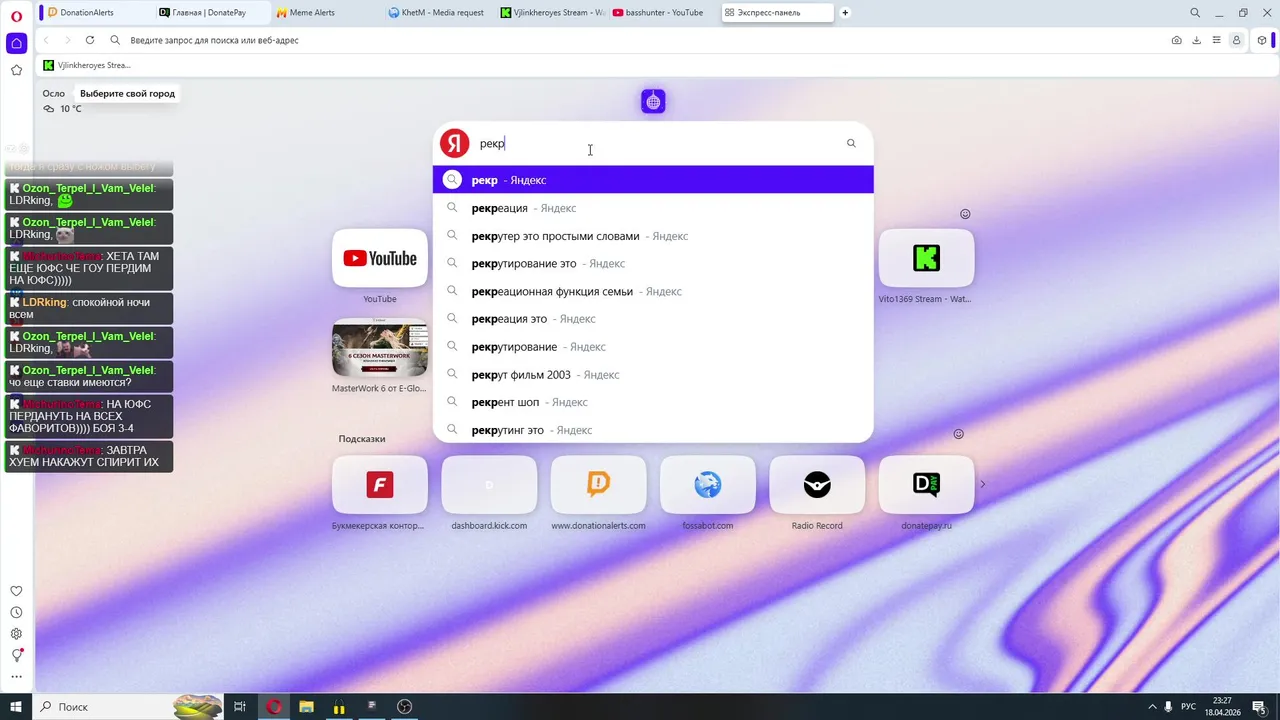Screen dimensions: 1280x720
Task: Open the heart favorites sidebar icon
Action: coord(16,591)
